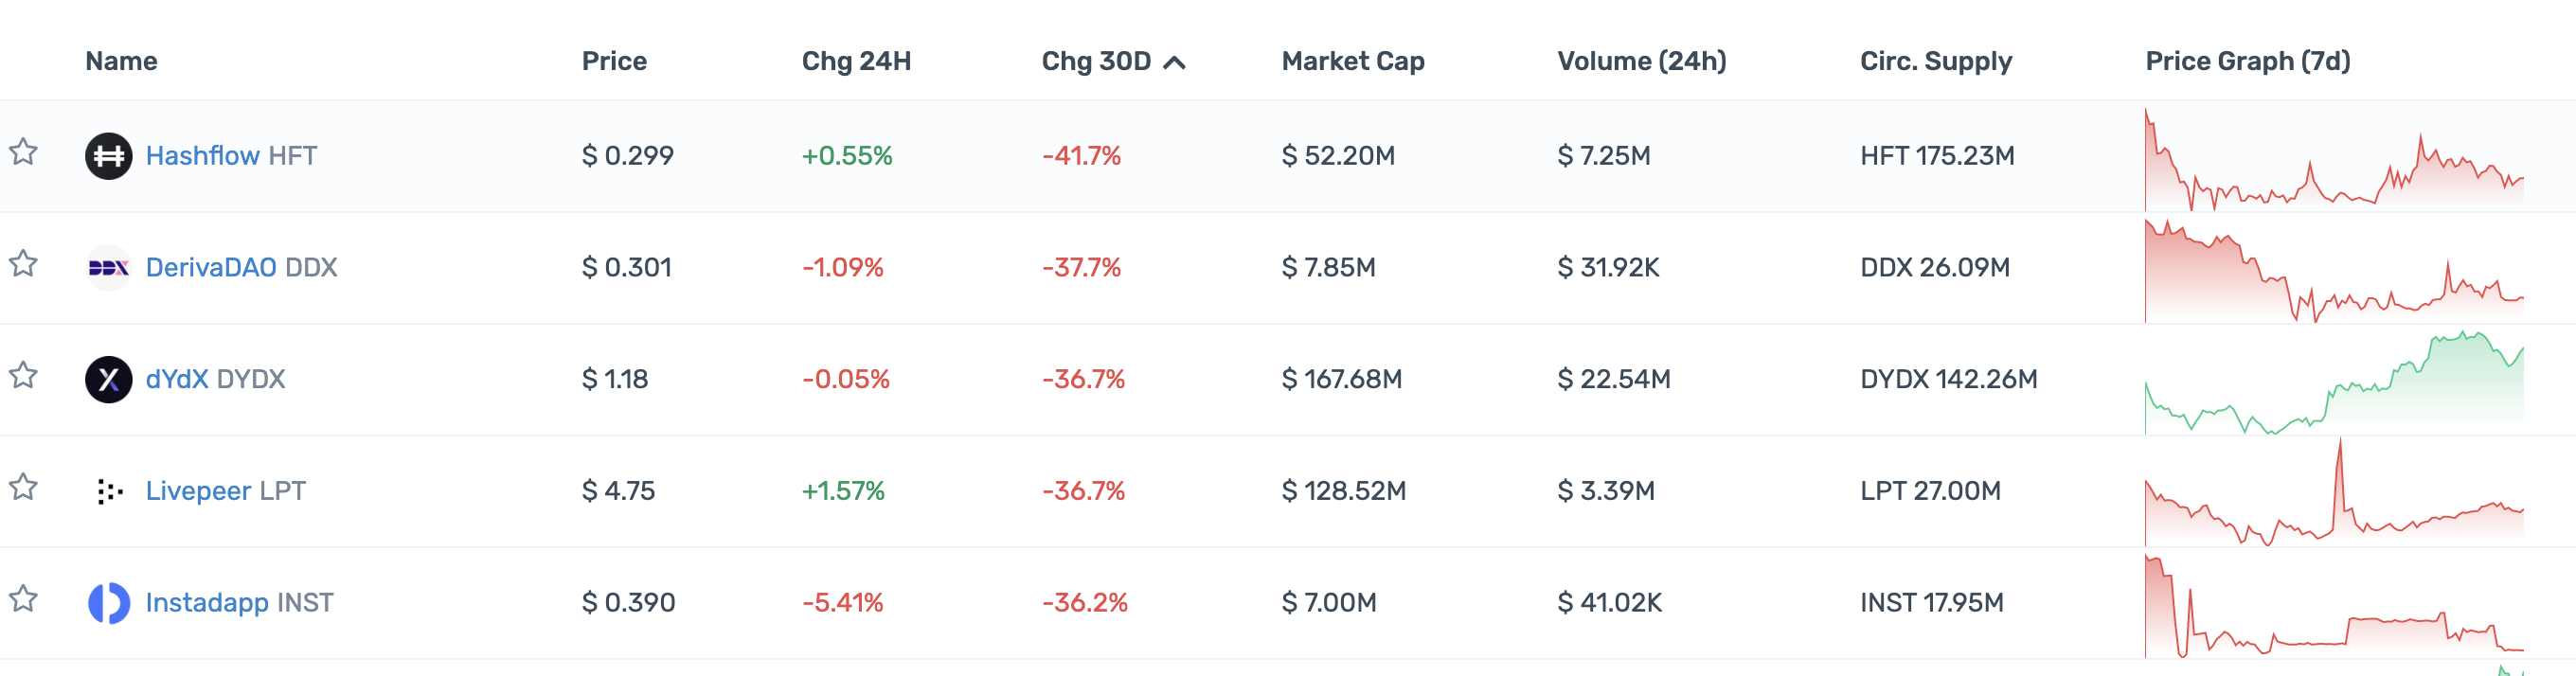Click the Hashflow coin logo icon
2576x676 pixels.
[108, 156]
